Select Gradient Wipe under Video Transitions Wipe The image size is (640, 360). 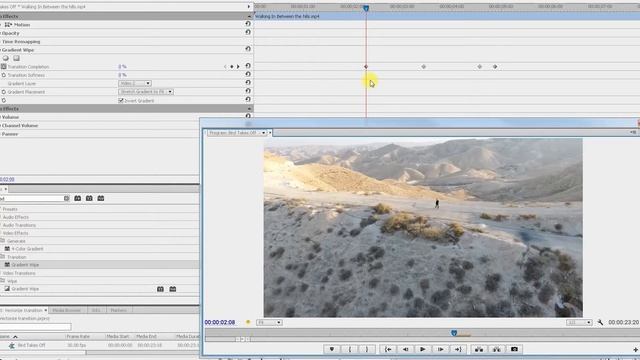coord(25,289)
